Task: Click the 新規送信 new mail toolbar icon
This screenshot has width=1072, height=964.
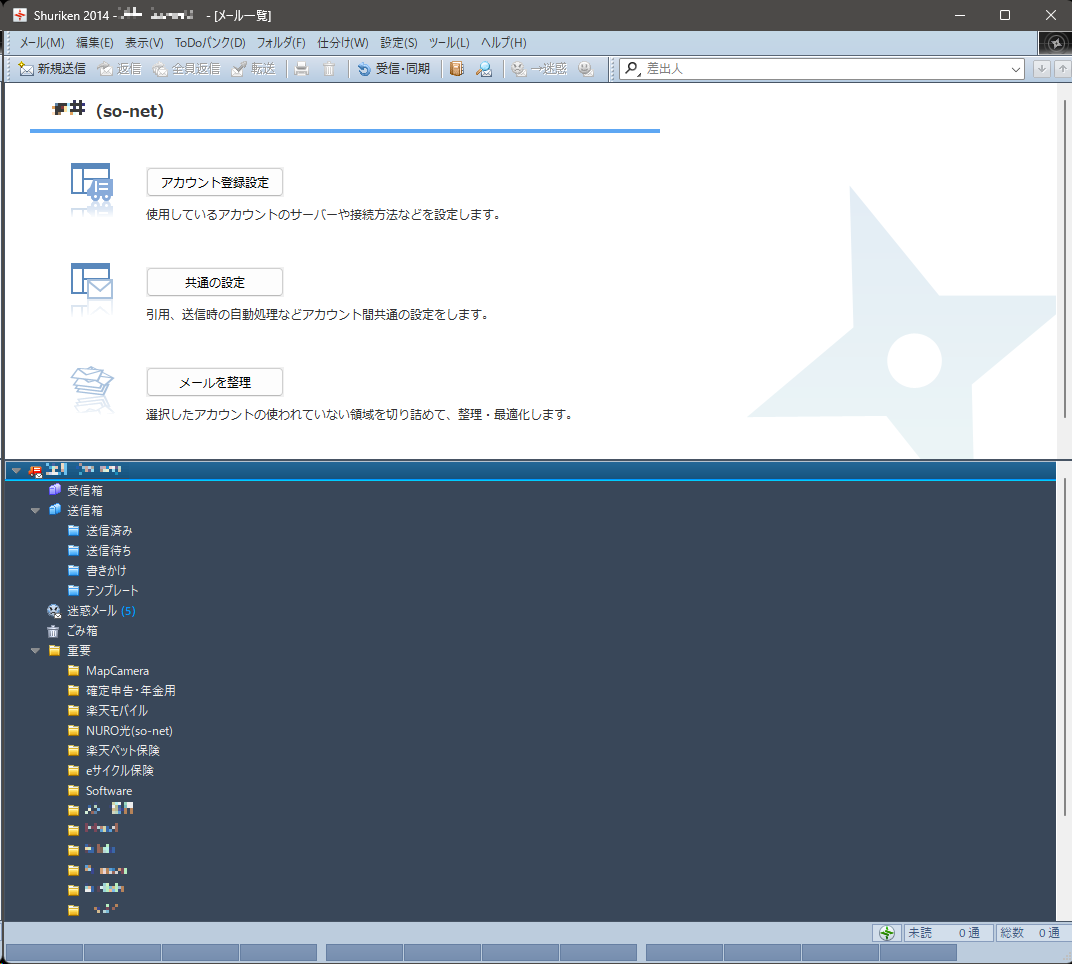Action: (x=26, y=69)
